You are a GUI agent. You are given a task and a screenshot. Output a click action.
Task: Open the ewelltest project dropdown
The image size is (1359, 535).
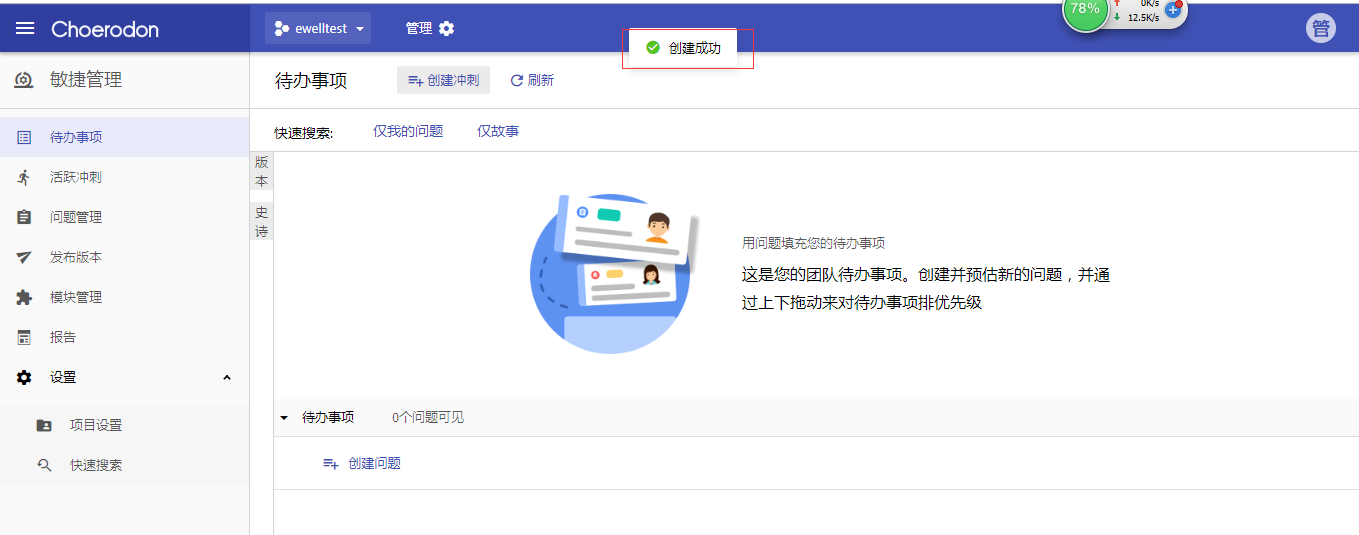click(318, 28)
